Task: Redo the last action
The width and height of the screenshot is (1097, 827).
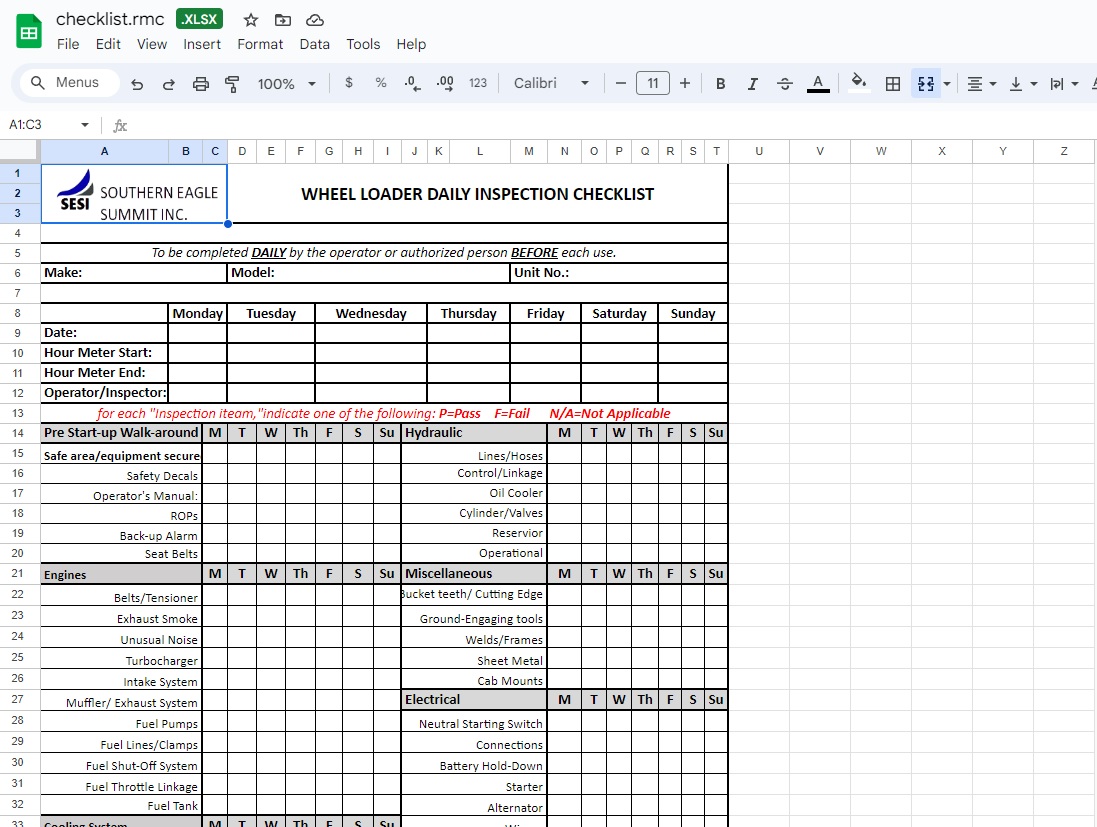Action: [x=169, y=84]
